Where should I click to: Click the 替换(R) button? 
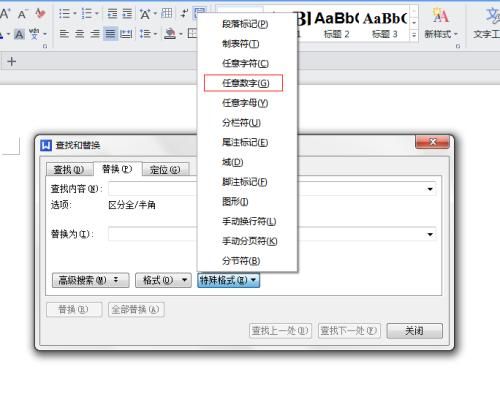coord(74,310)
